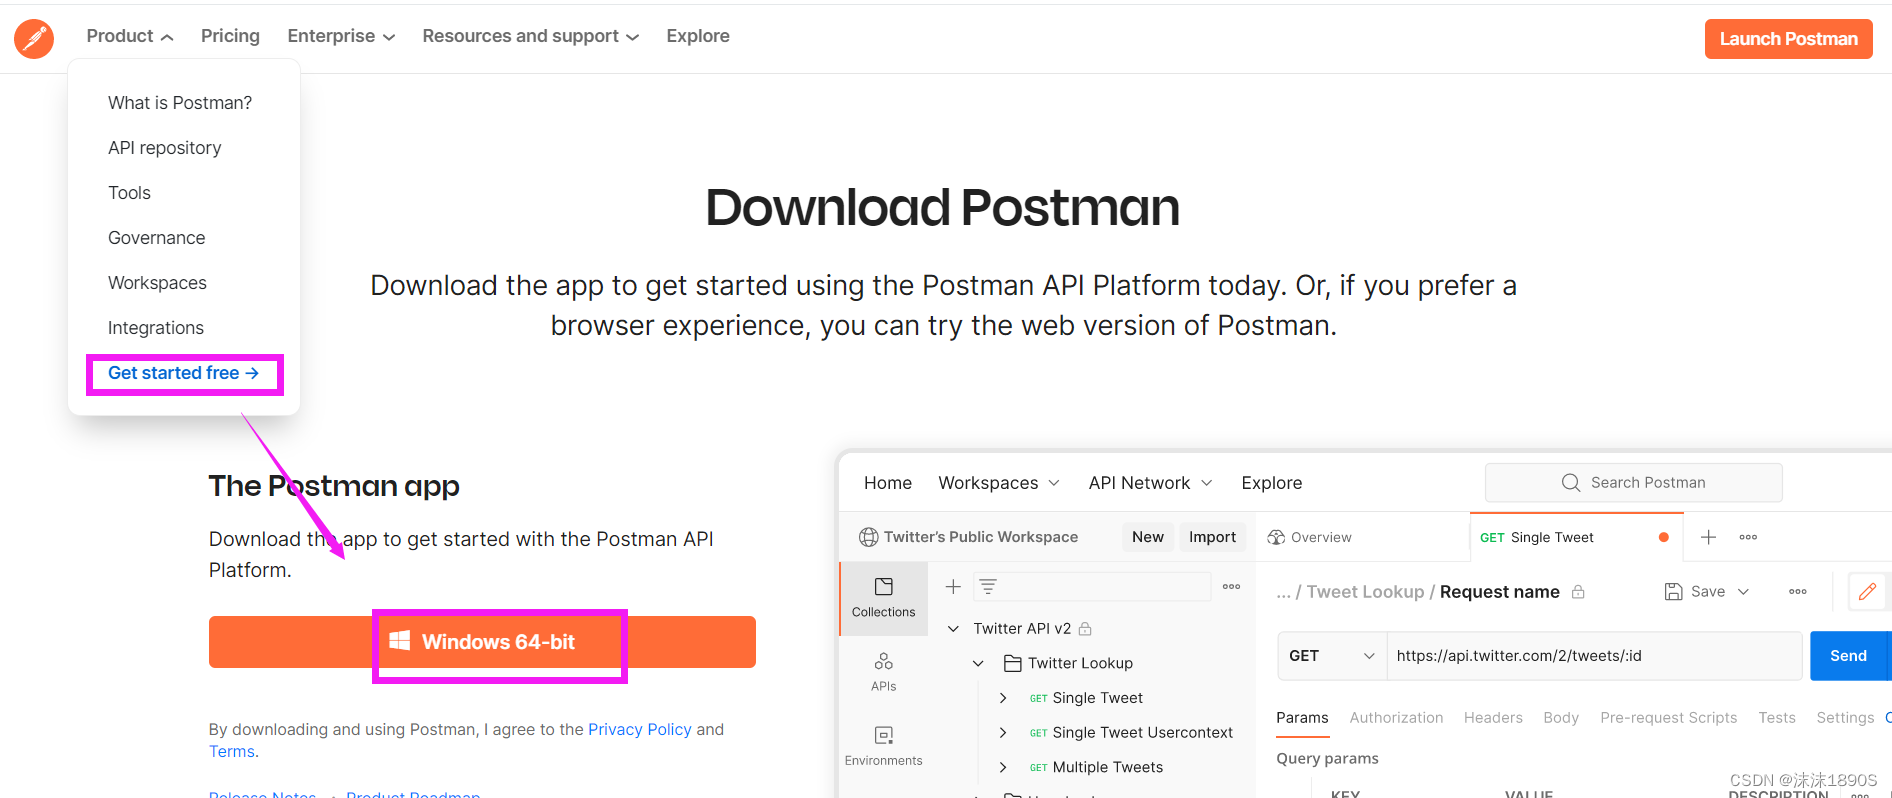Open the Settings tab
The width and height of the screenshot is (1892, 798).
click(1845, 718)
